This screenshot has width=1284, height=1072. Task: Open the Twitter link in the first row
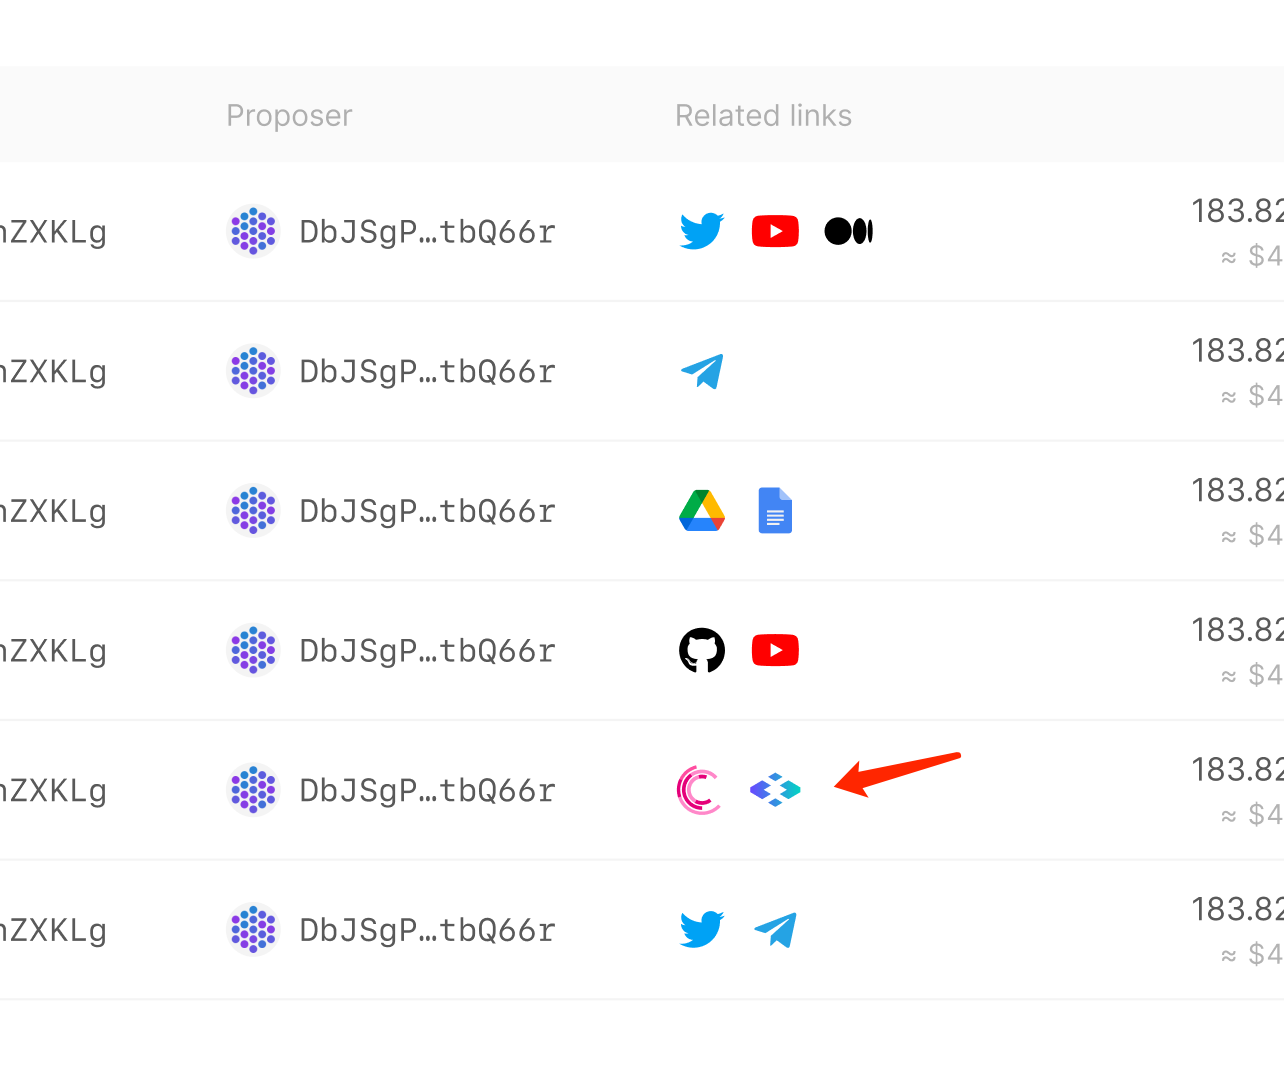pos(701,230)
